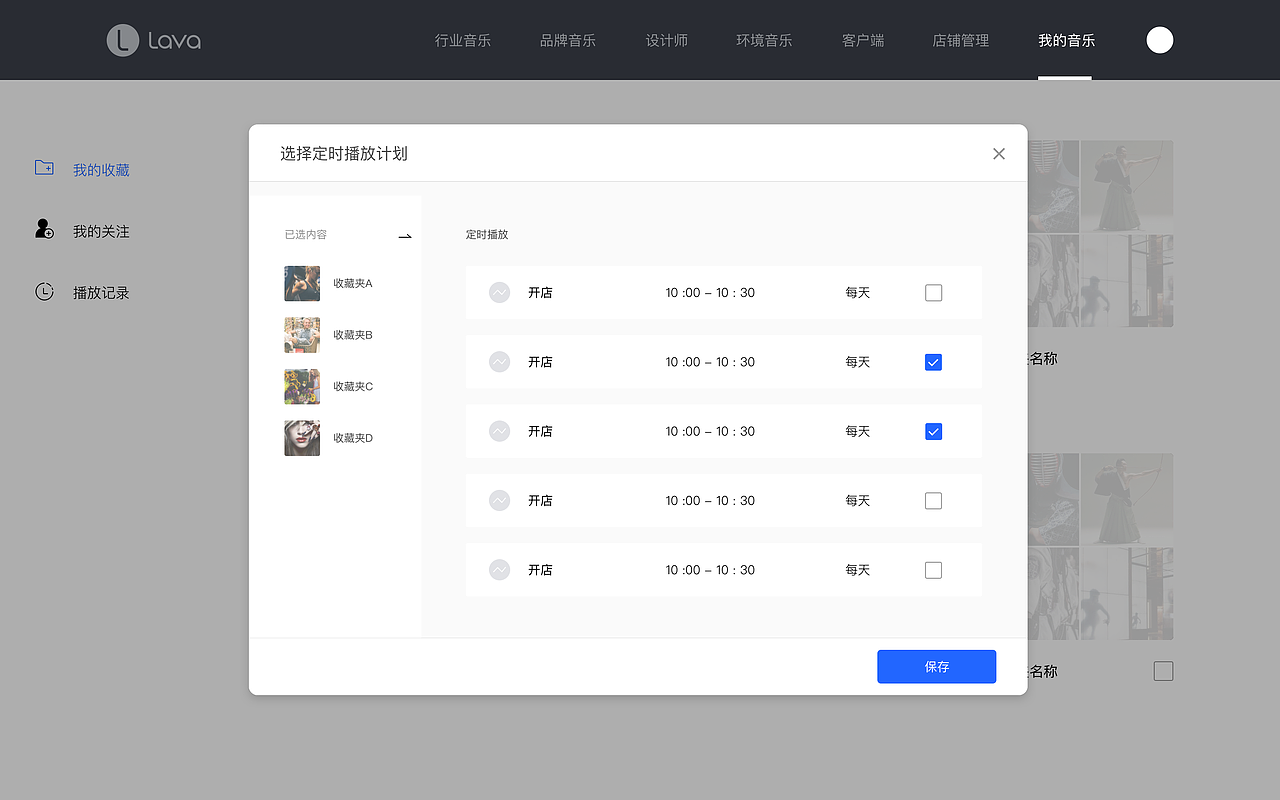Select the 收藏夹C label
This screenshot has height=800, width=1280.
(x=353, y=386)
